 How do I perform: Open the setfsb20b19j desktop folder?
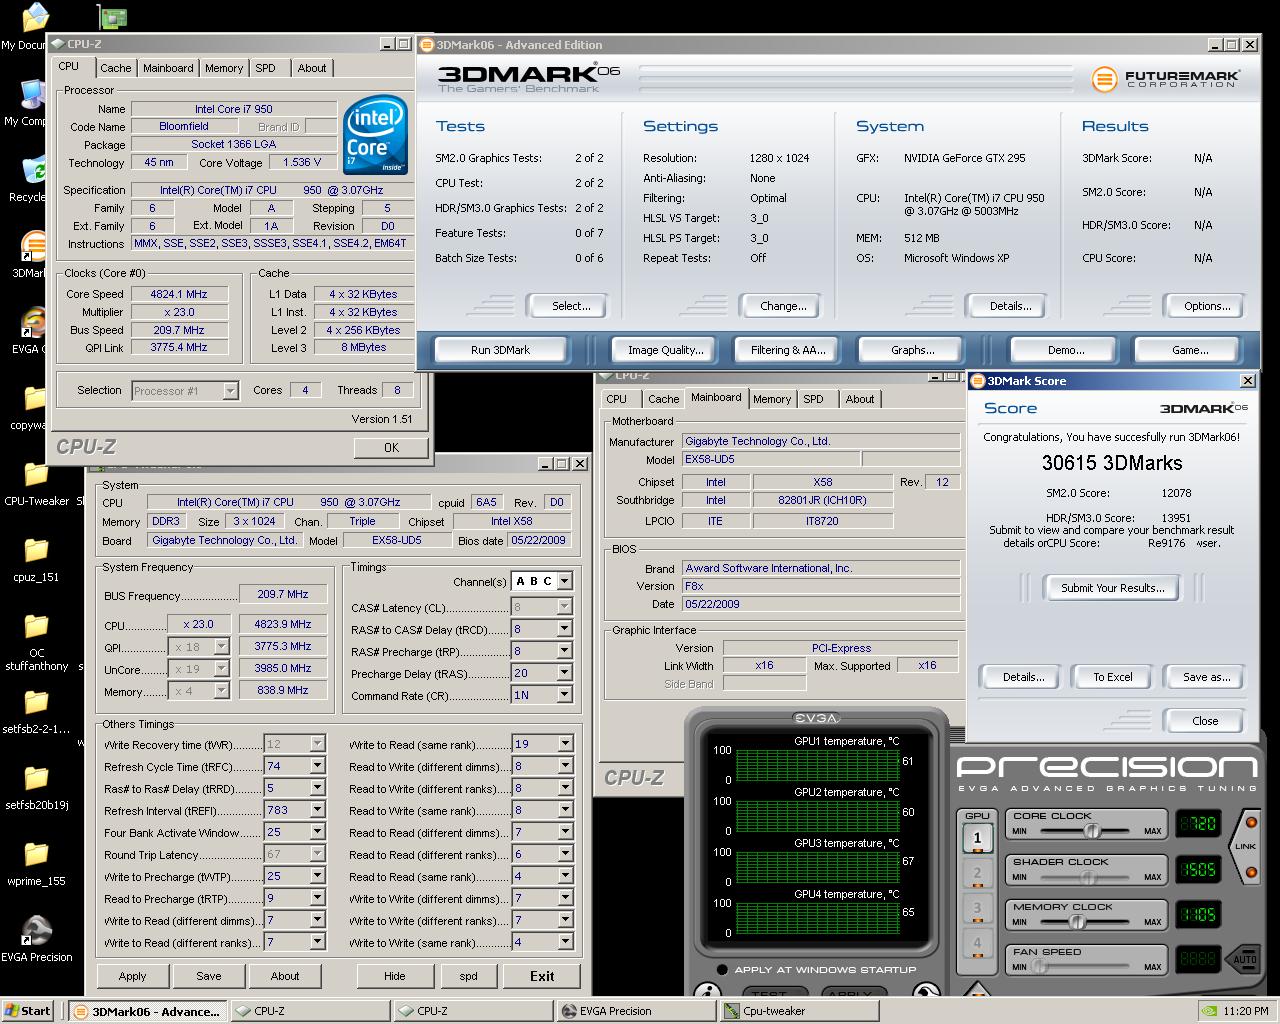[36, 778]
